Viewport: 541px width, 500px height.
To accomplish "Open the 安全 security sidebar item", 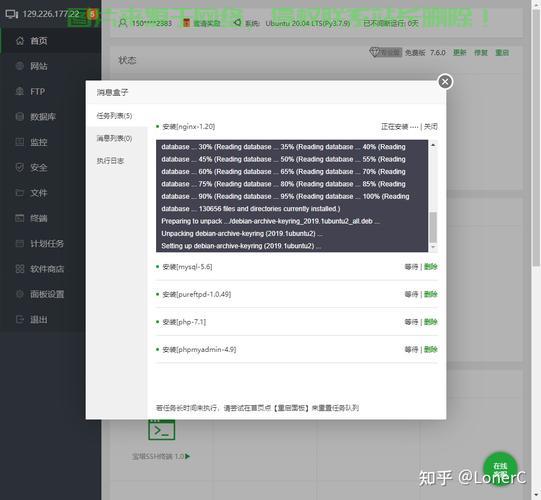I will (51, 167).
